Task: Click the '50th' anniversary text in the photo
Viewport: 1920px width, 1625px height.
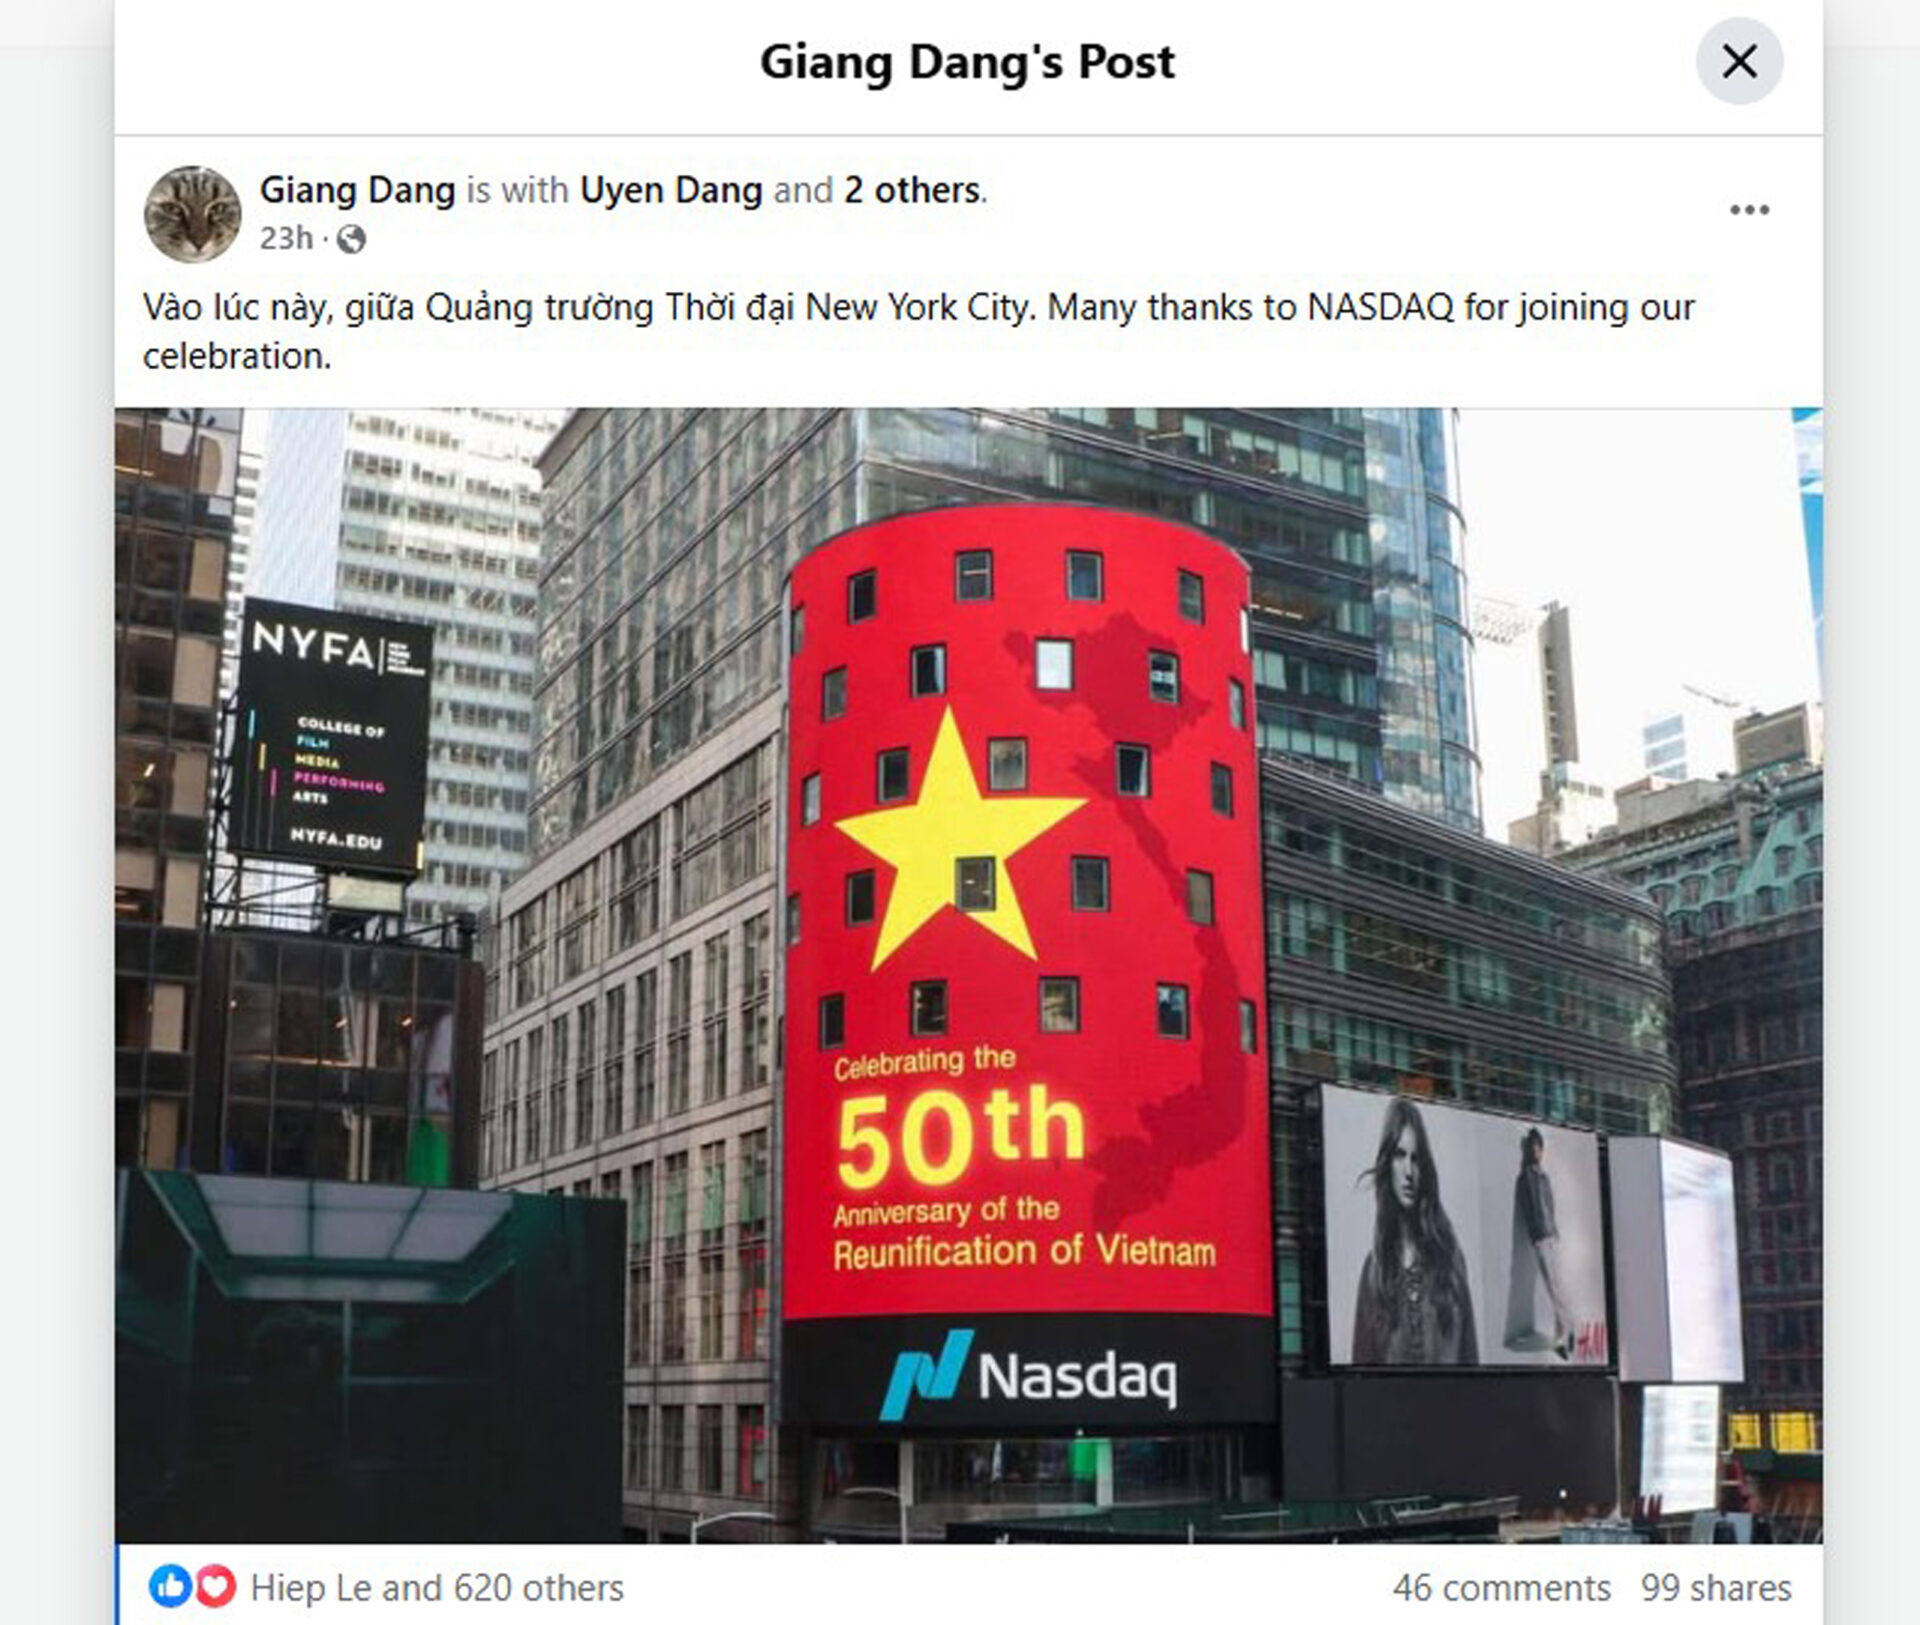Action: (x=960, y=1138)
